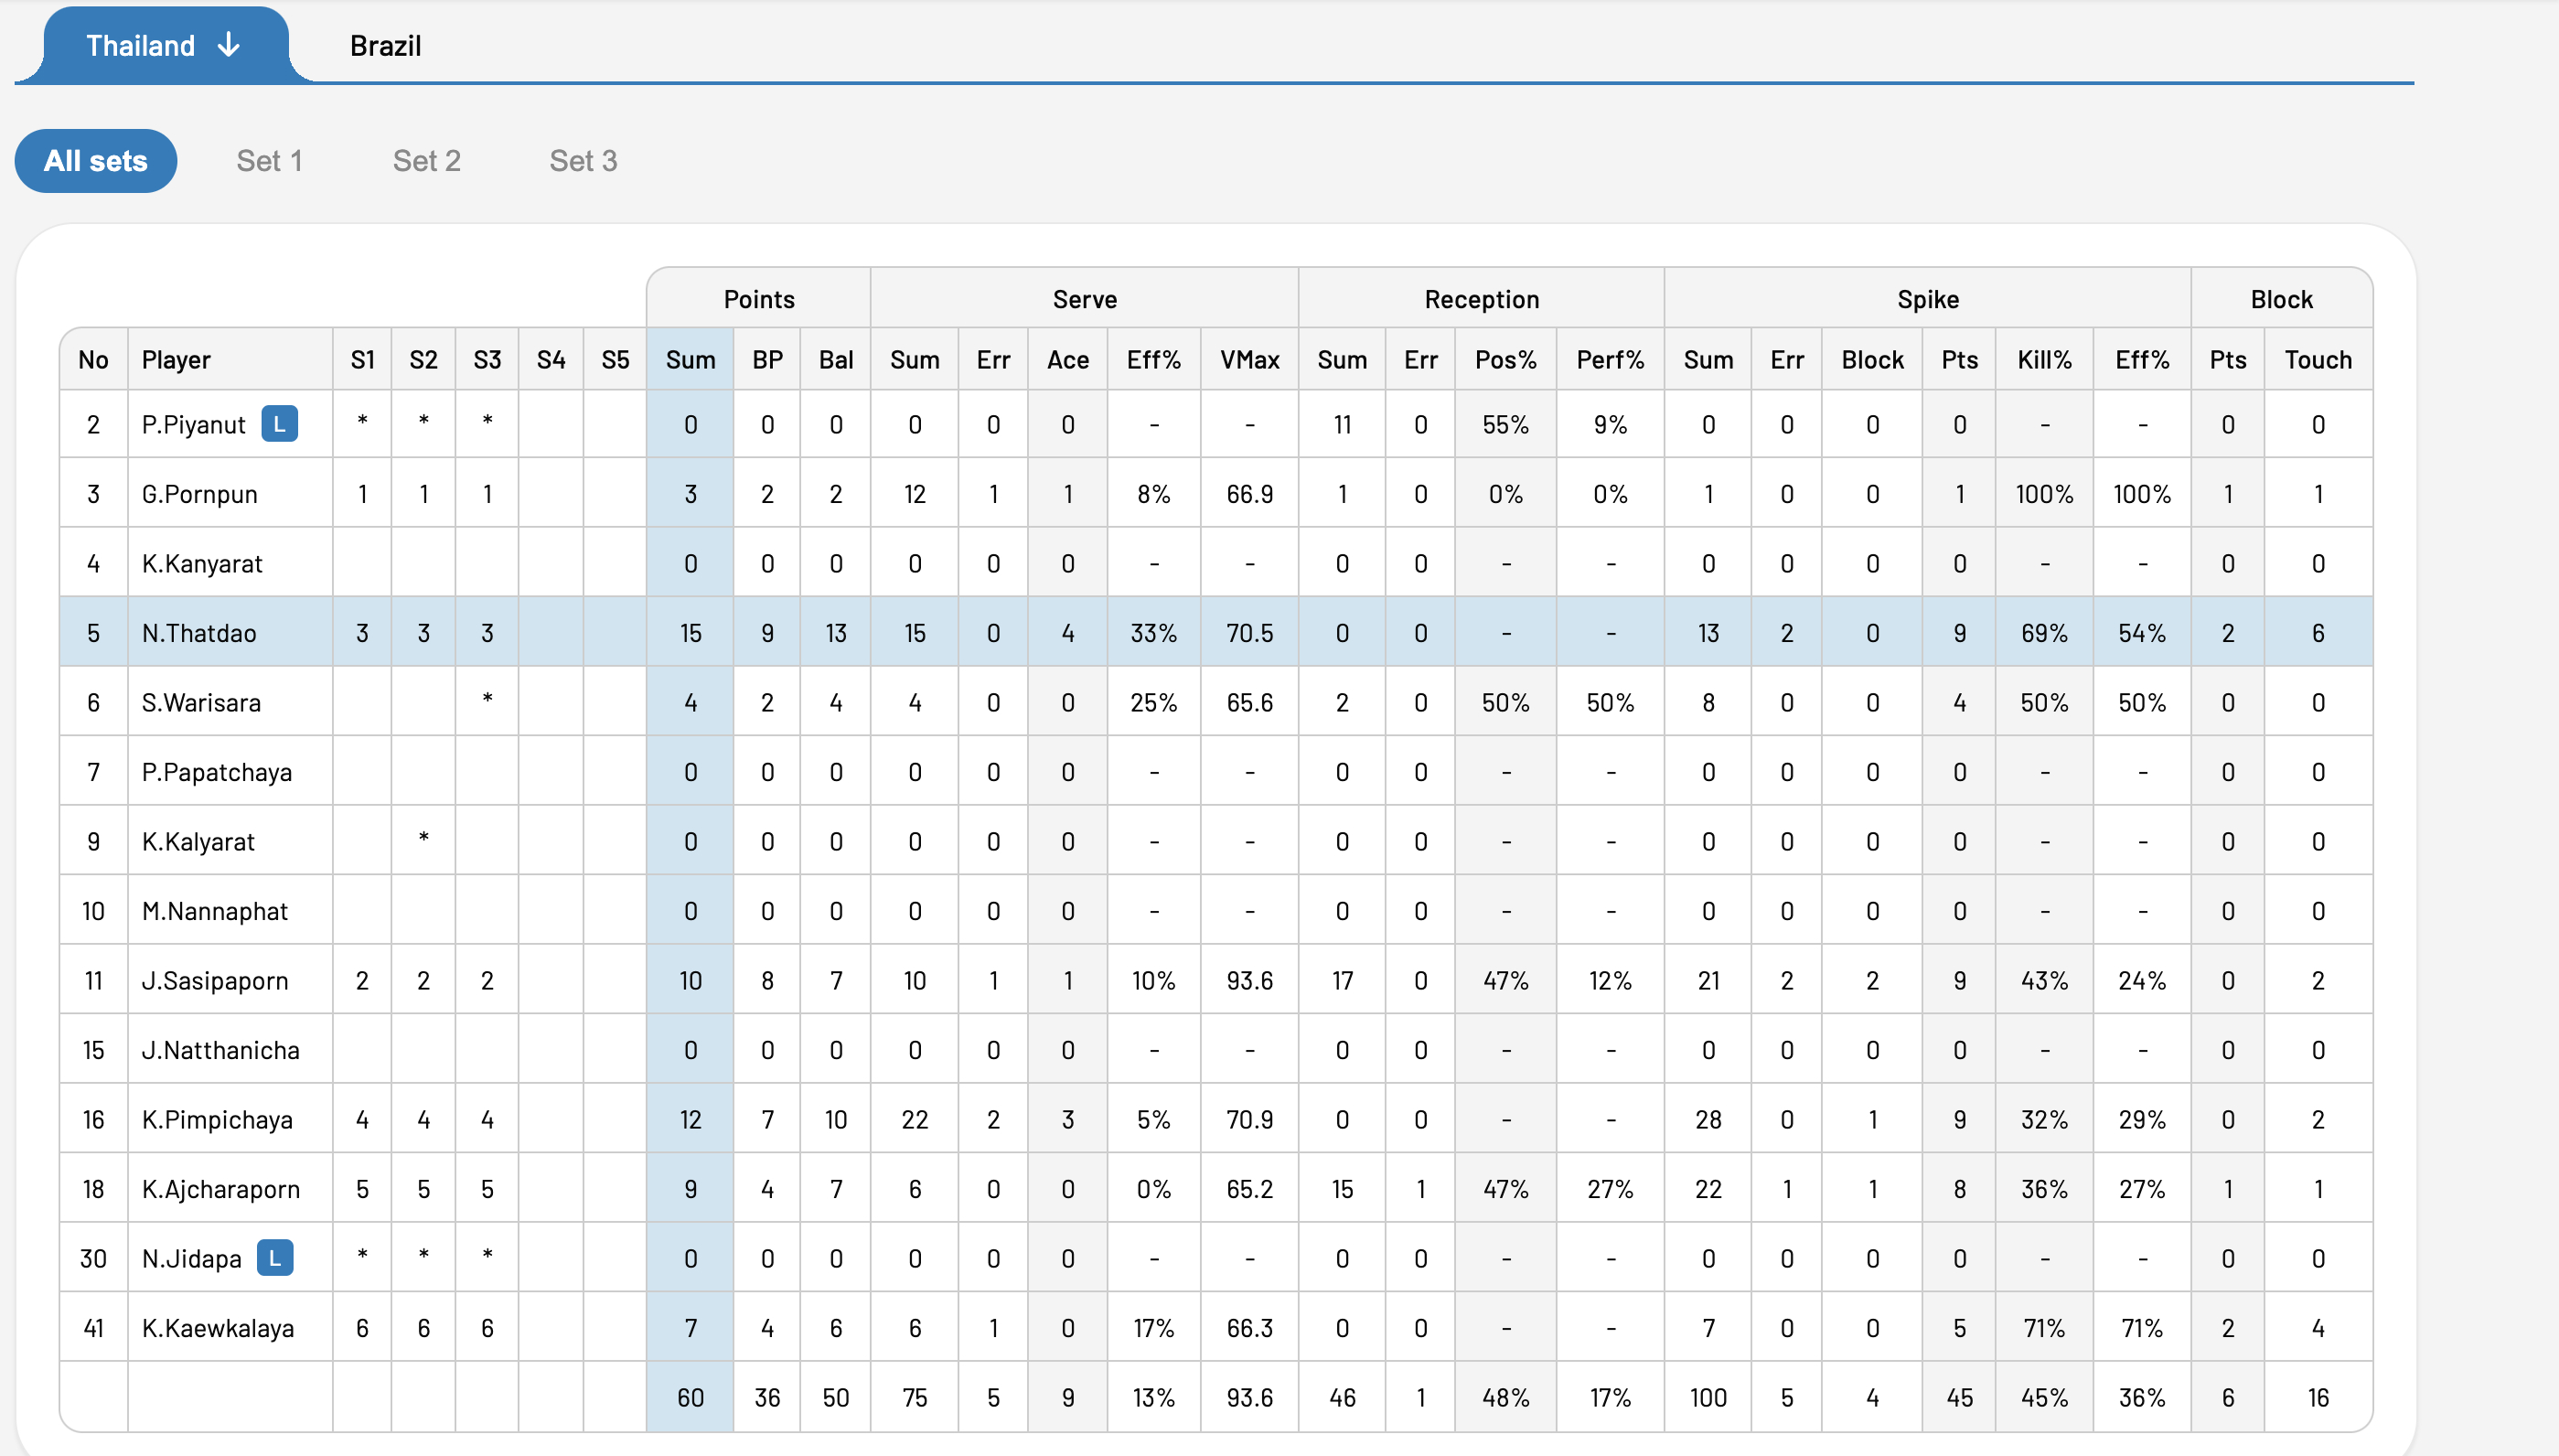
Task: Click G.Pornpun's VMax value 66.9
Action: [1249, 494]
